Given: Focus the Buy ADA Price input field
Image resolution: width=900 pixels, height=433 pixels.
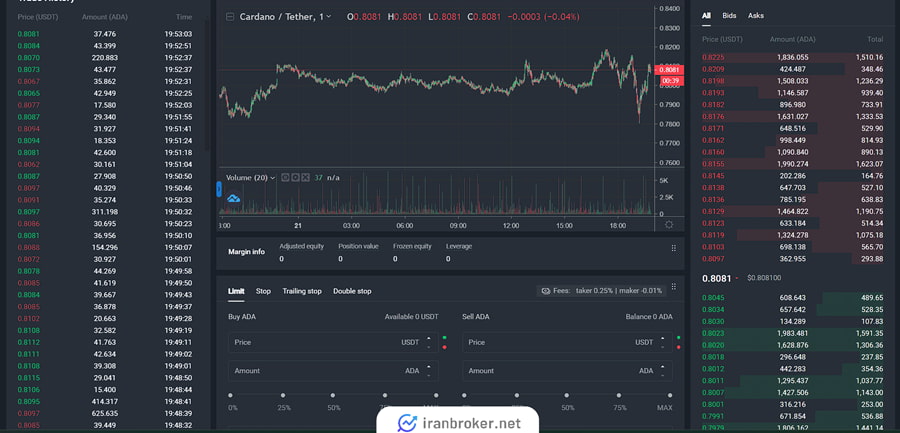Looking at the screenshot, I should coord(333,342).
